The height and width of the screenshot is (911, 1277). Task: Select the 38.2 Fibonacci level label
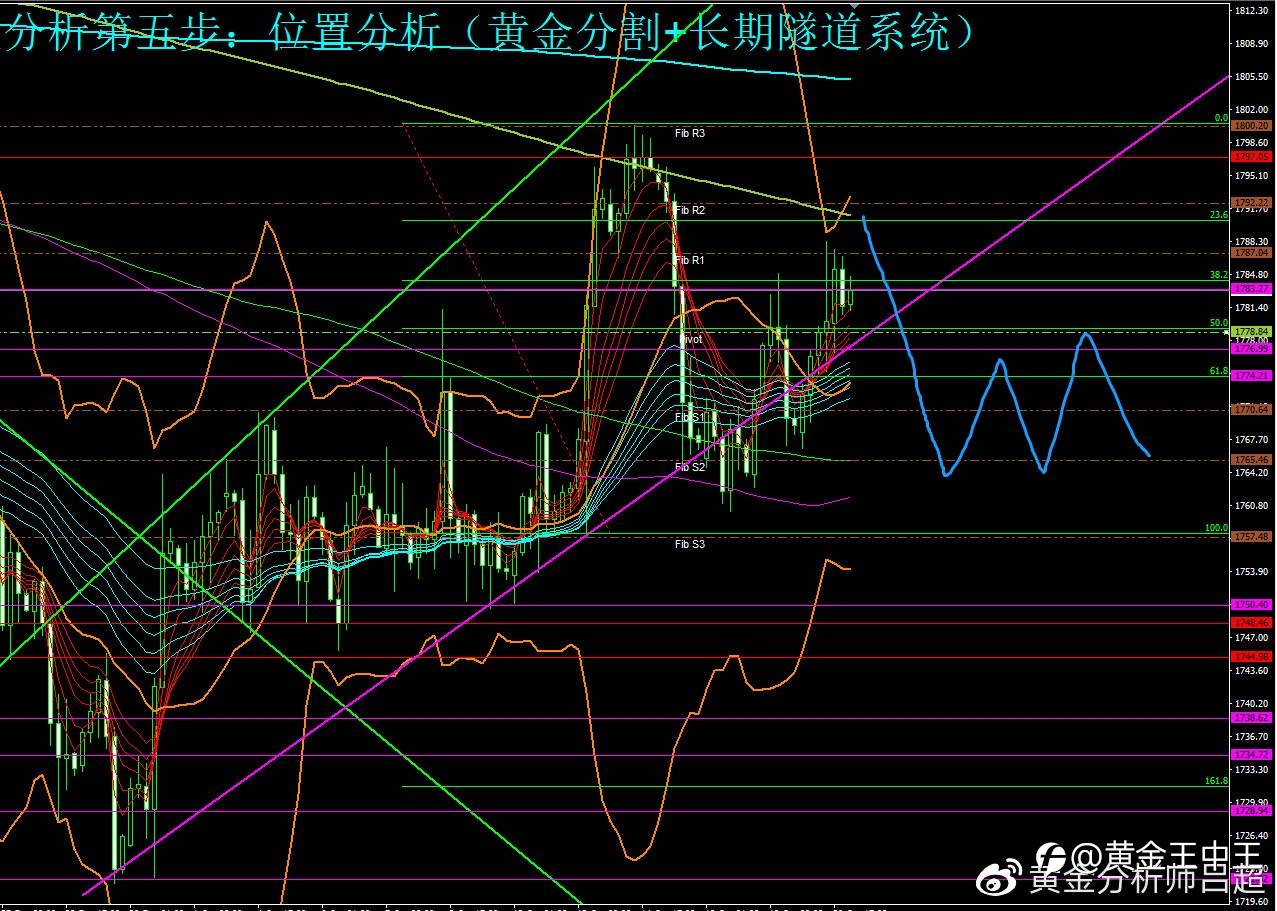[x=1218, y=274]
